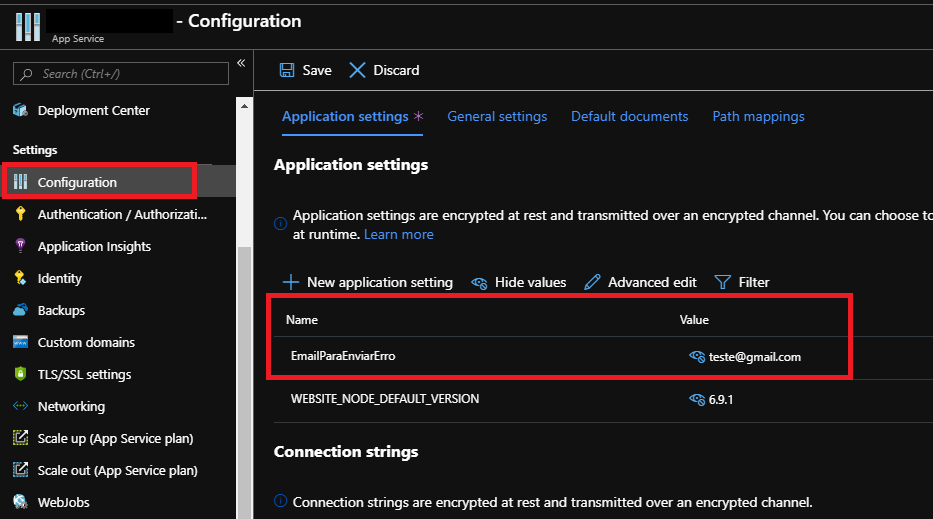Click the Save disk icon

click(x=287, y=70)
